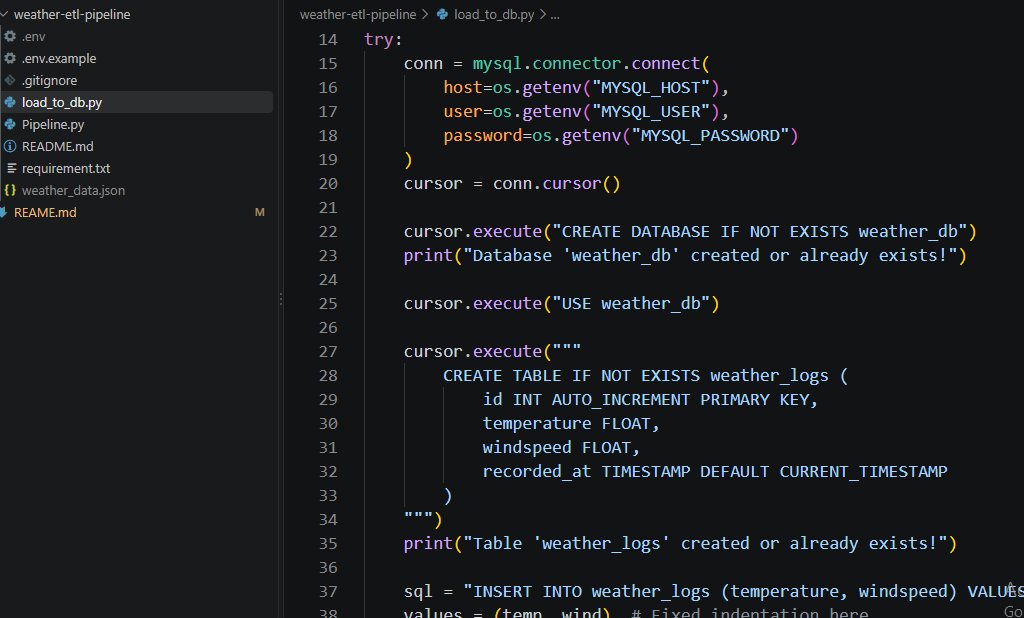1024x618 pixels.
Task: Click the load_to_db.py breadcrumb
Action: tap(494, 14)
